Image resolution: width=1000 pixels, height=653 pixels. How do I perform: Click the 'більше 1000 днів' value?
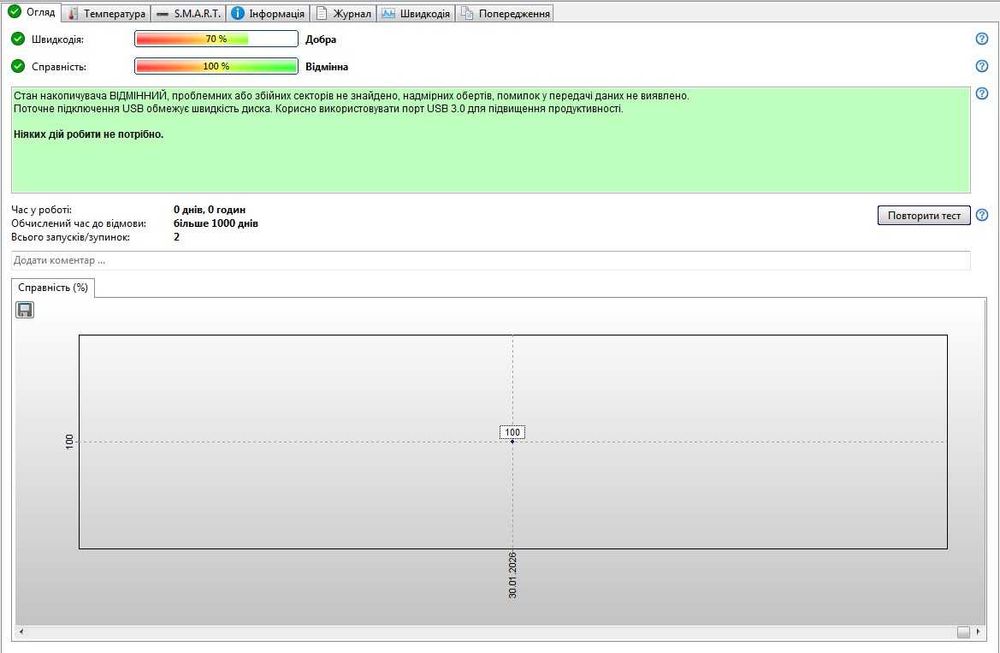click(216, 224)
